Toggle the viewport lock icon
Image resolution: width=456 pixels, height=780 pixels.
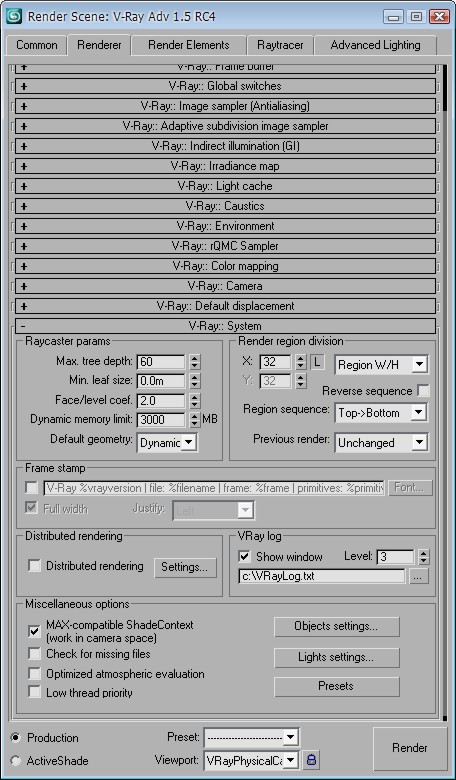[311, 760]
